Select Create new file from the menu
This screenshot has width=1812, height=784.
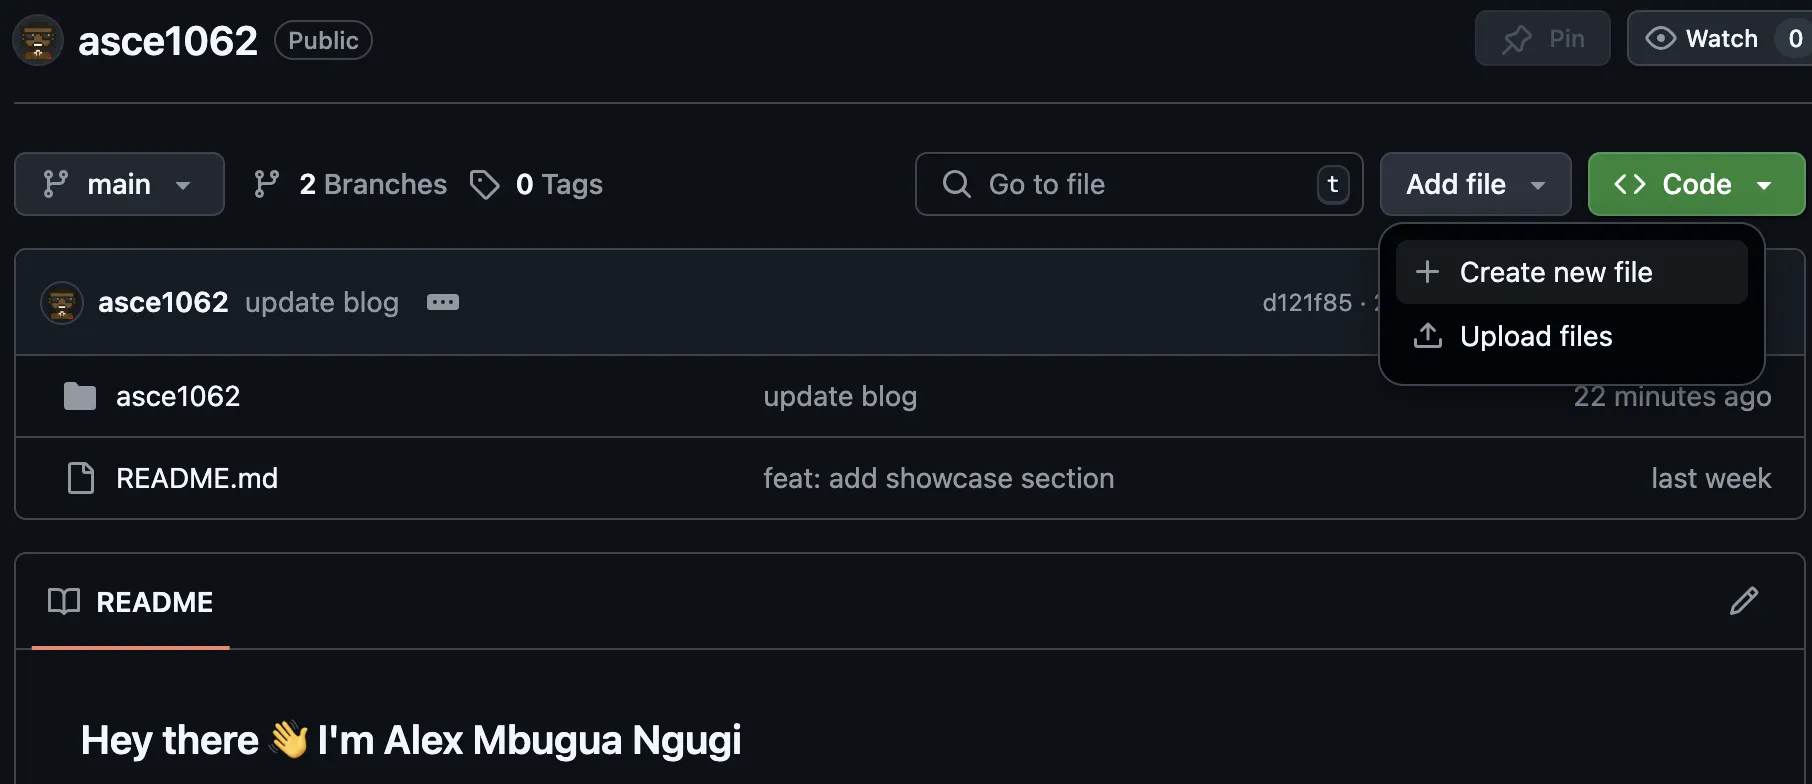point(1555,271)
